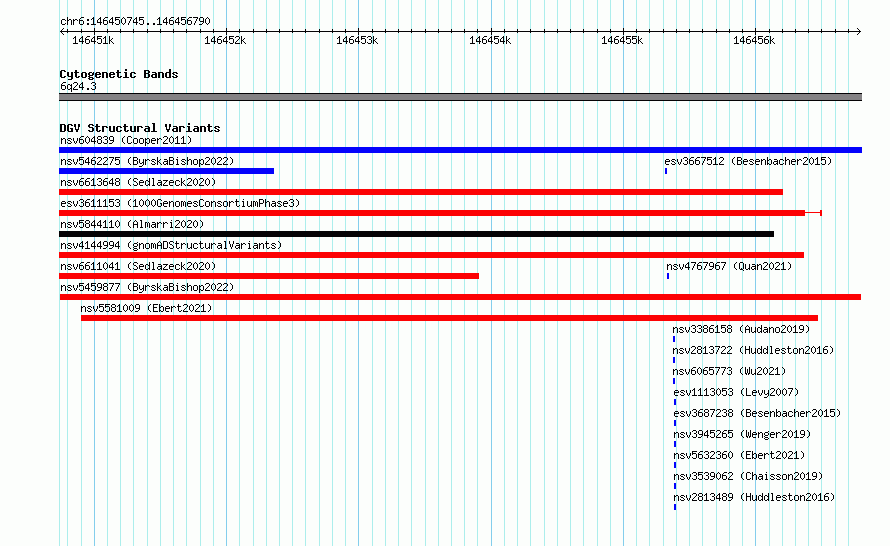Screen dimensions: 890x546
Task: Open nsv5462275 (ByrskaBishop2022) label
Action: [147, 161]
